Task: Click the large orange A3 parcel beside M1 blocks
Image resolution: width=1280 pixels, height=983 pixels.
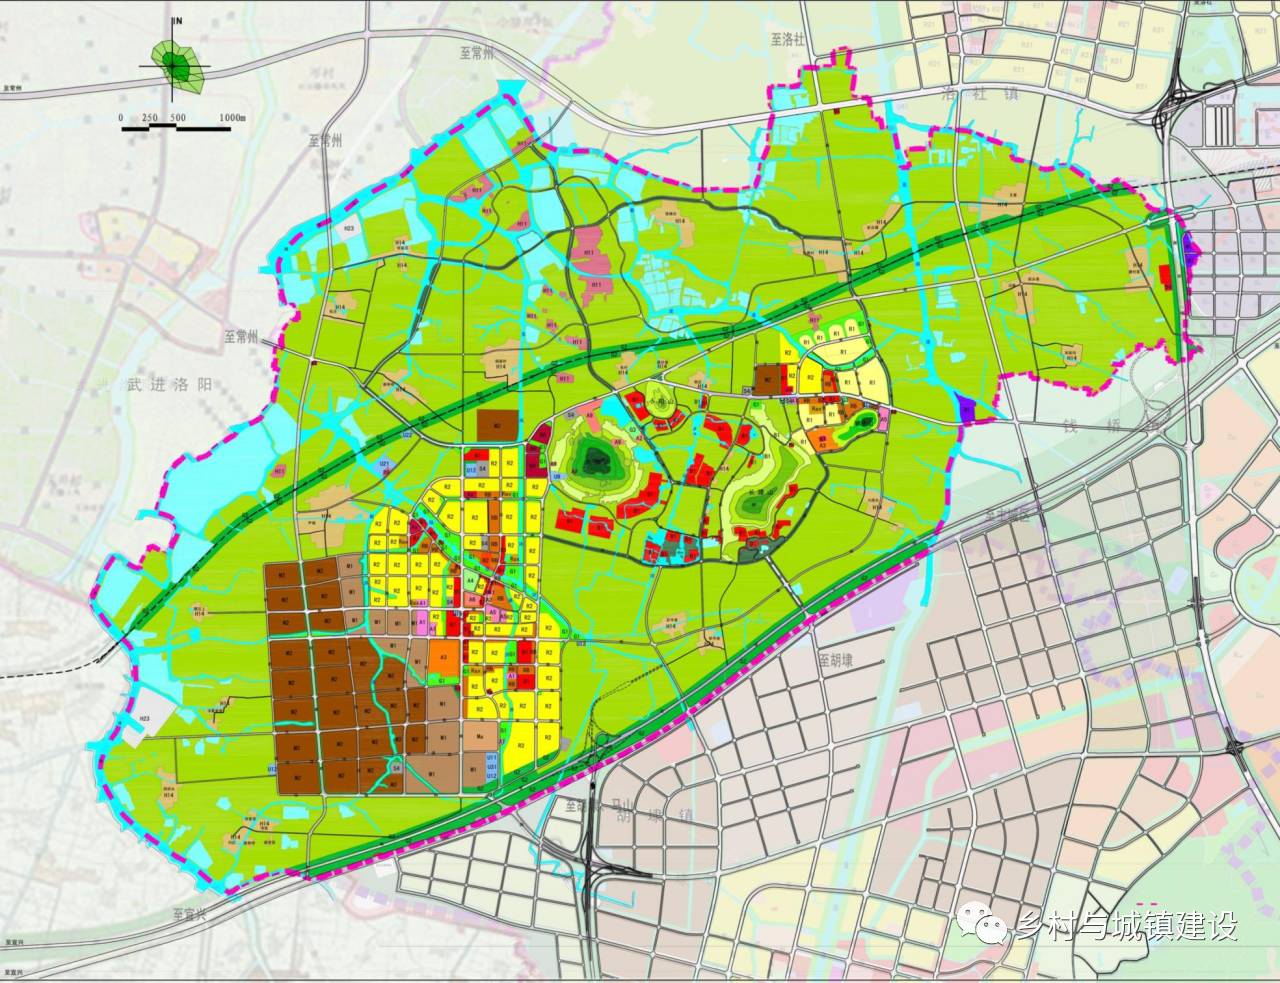Action: [443, 657]
